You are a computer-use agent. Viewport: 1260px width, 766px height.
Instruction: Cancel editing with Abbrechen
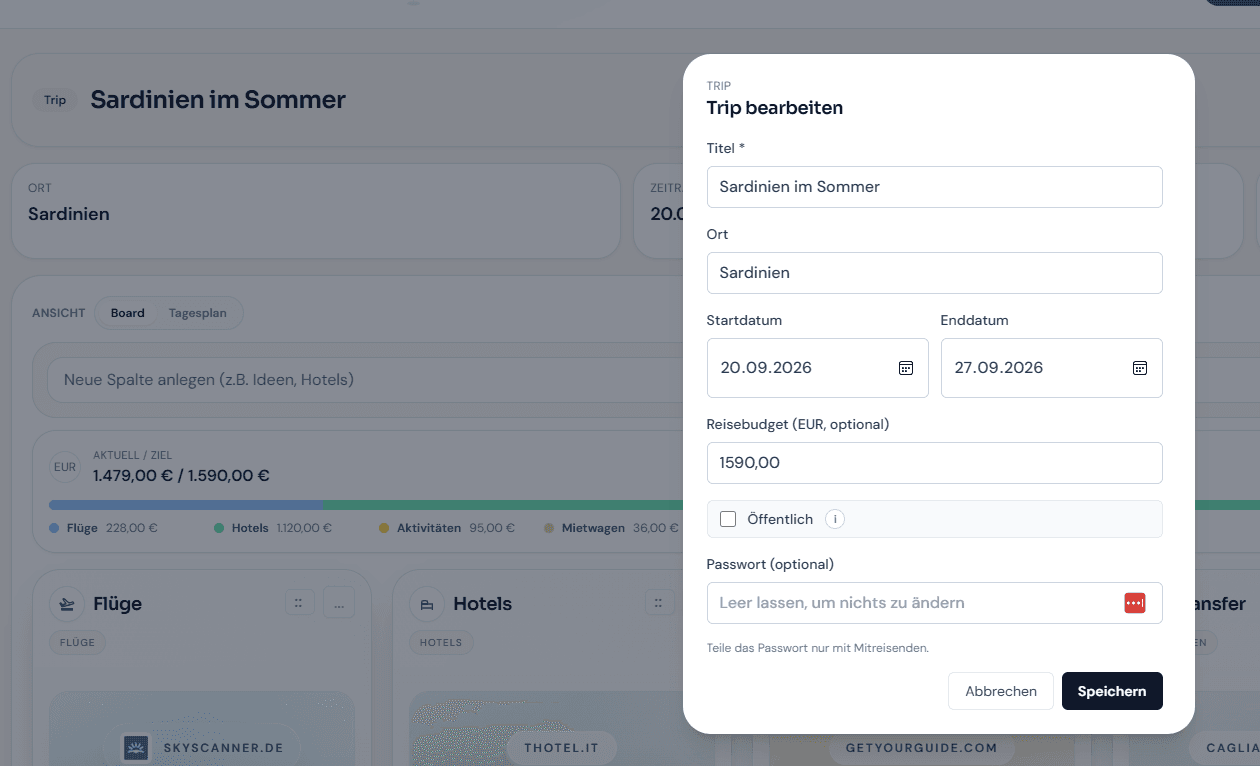click(1001, 691)
